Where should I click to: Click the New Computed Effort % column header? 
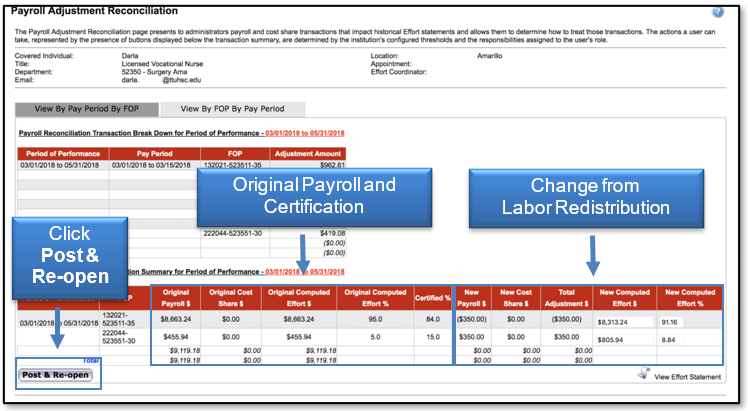coord(690,298)
